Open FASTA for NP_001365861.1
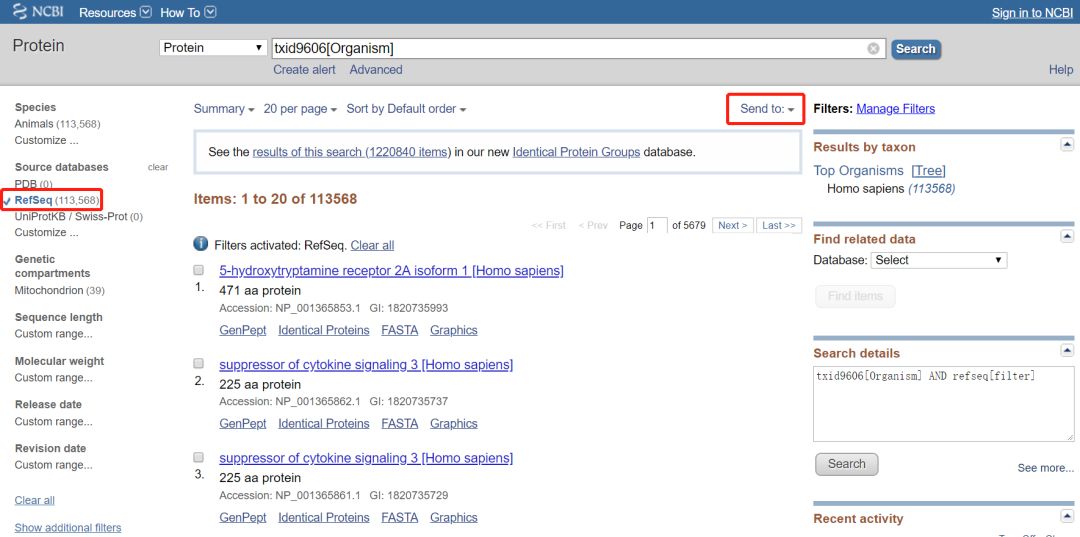The height and width of the screenshot is (537, 1080). (399, 518)
